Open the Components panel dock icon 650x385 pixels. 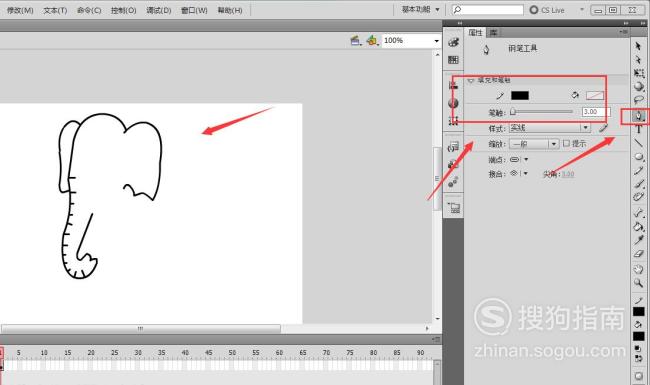tap(454, 164)
